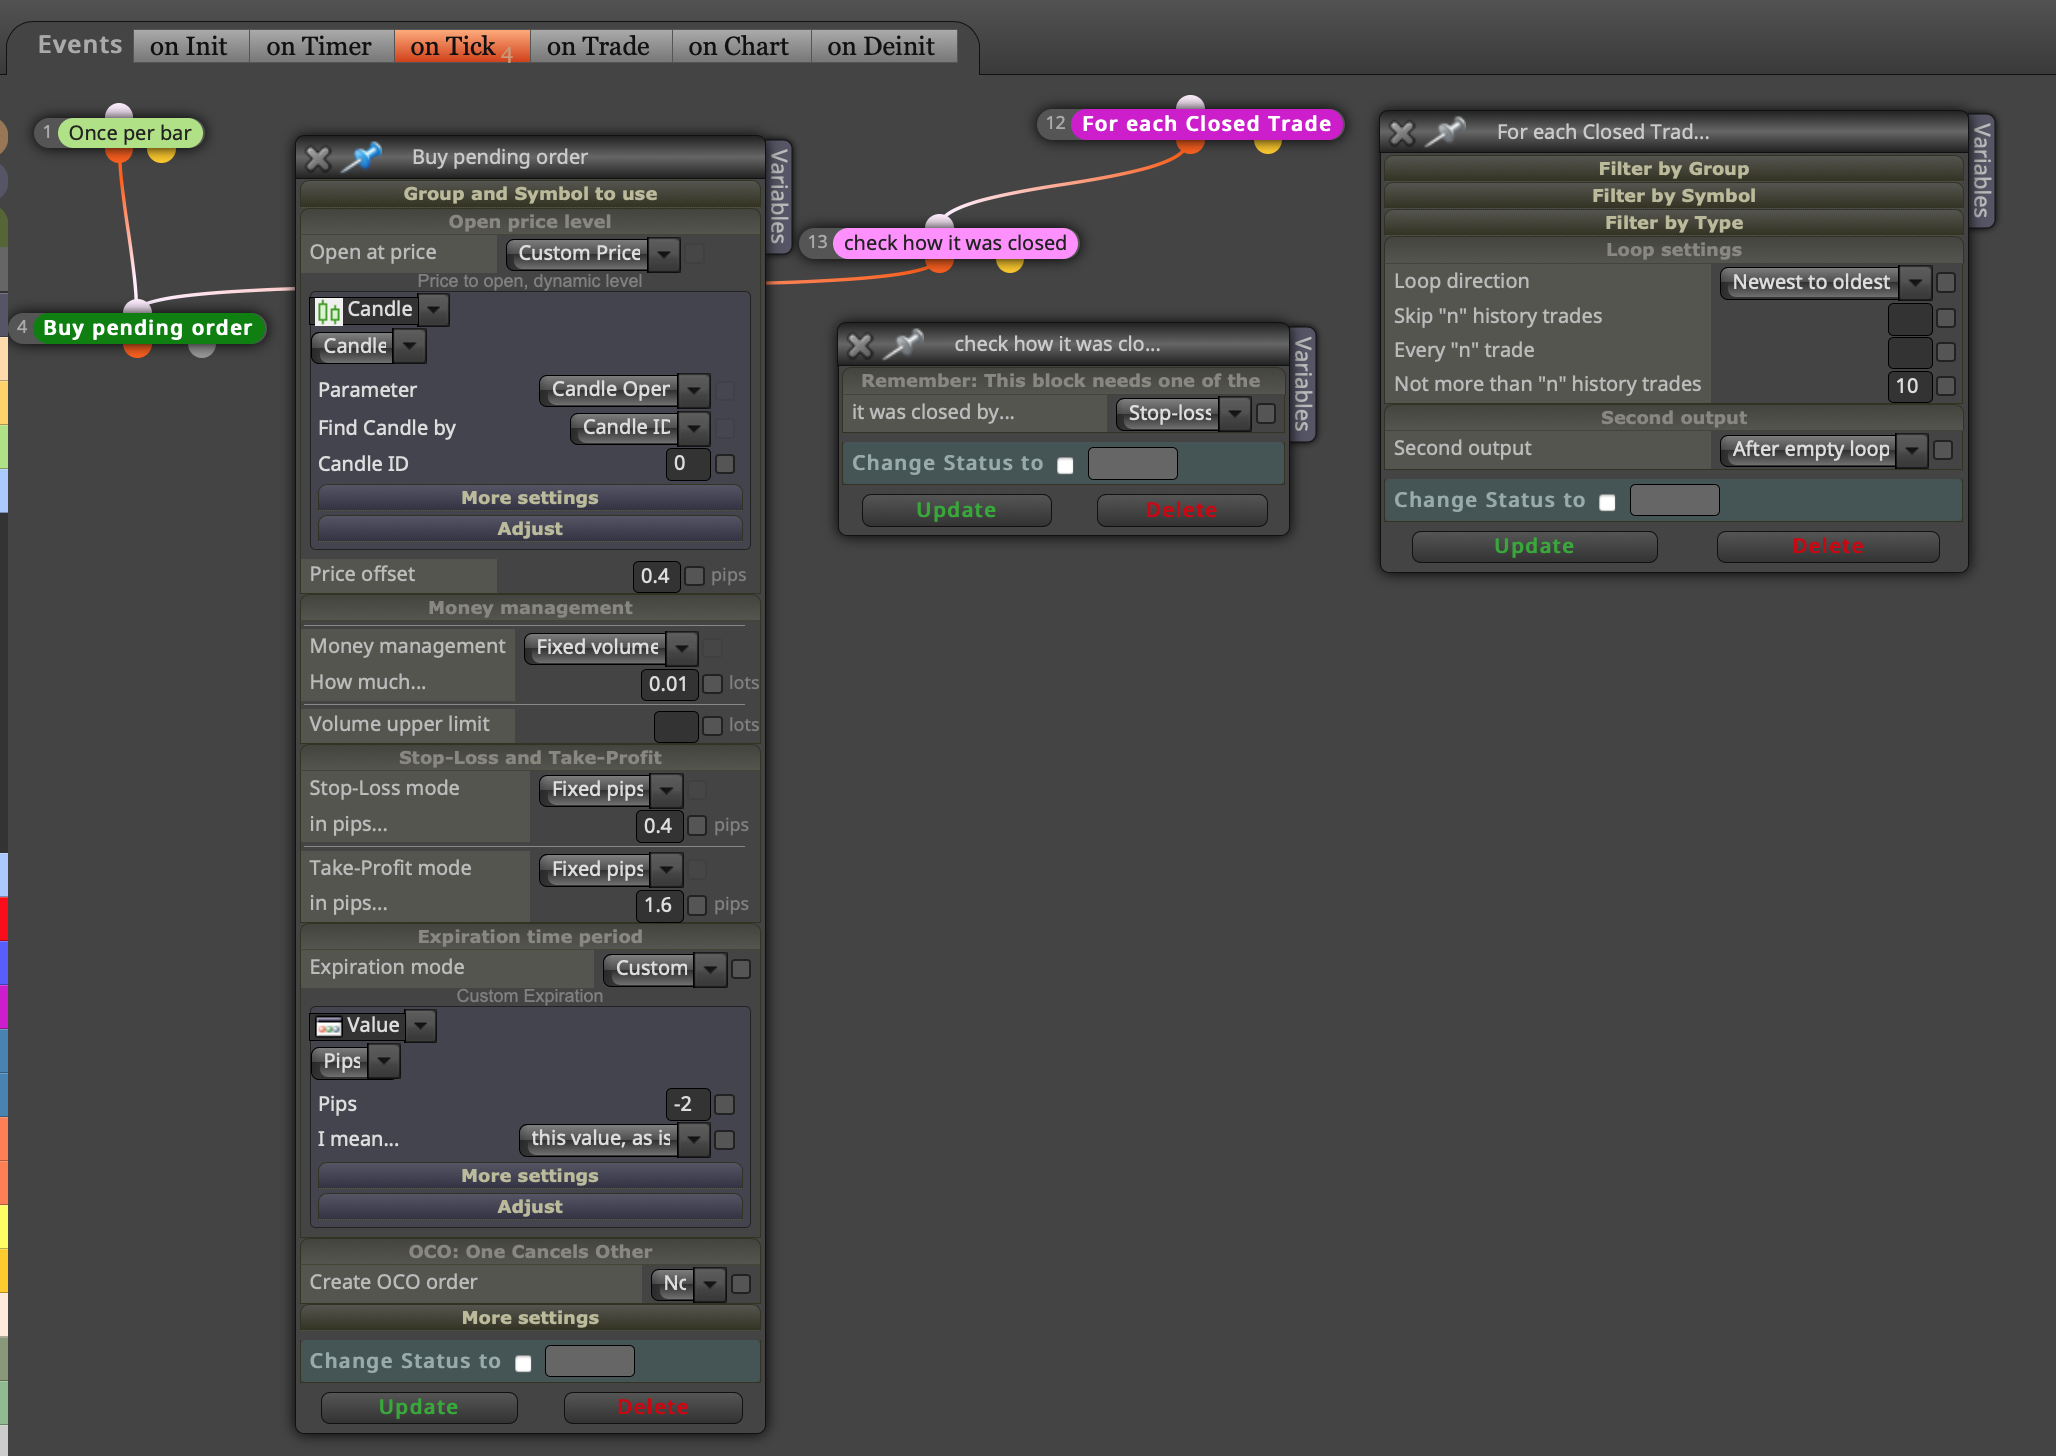Close the Buy pending order panel
The height and width of the screenshot is (1456, 2056).
pyautogui.click(x=318, y=158)
